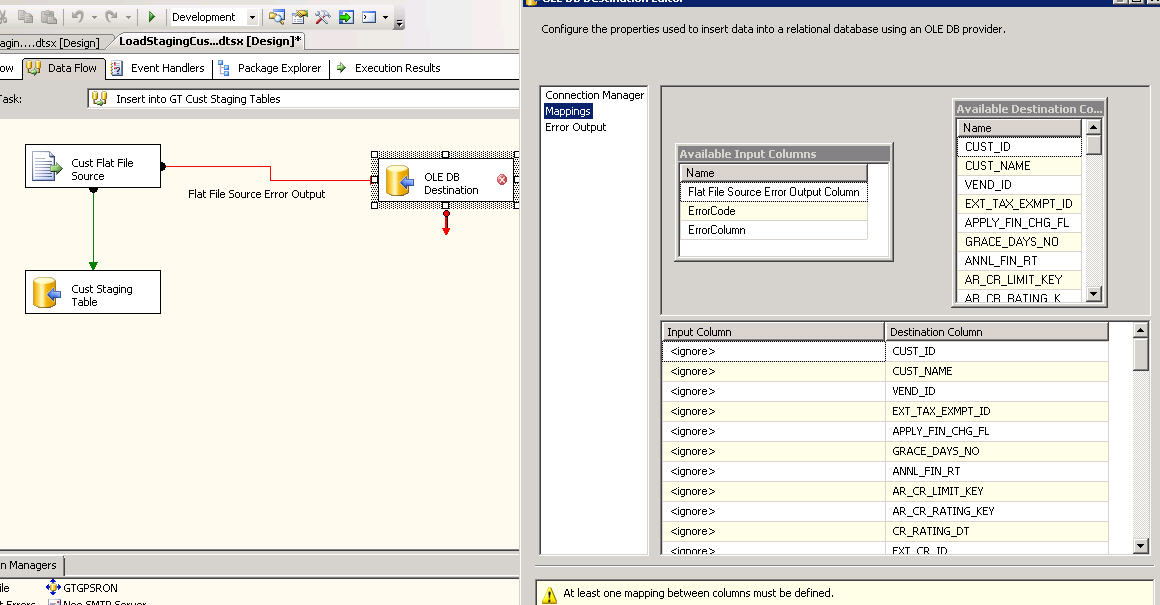Viewport: 1160px width, 605px height.
Task: Select Flat File Source Error Output Column input
Action: point(773,192)
